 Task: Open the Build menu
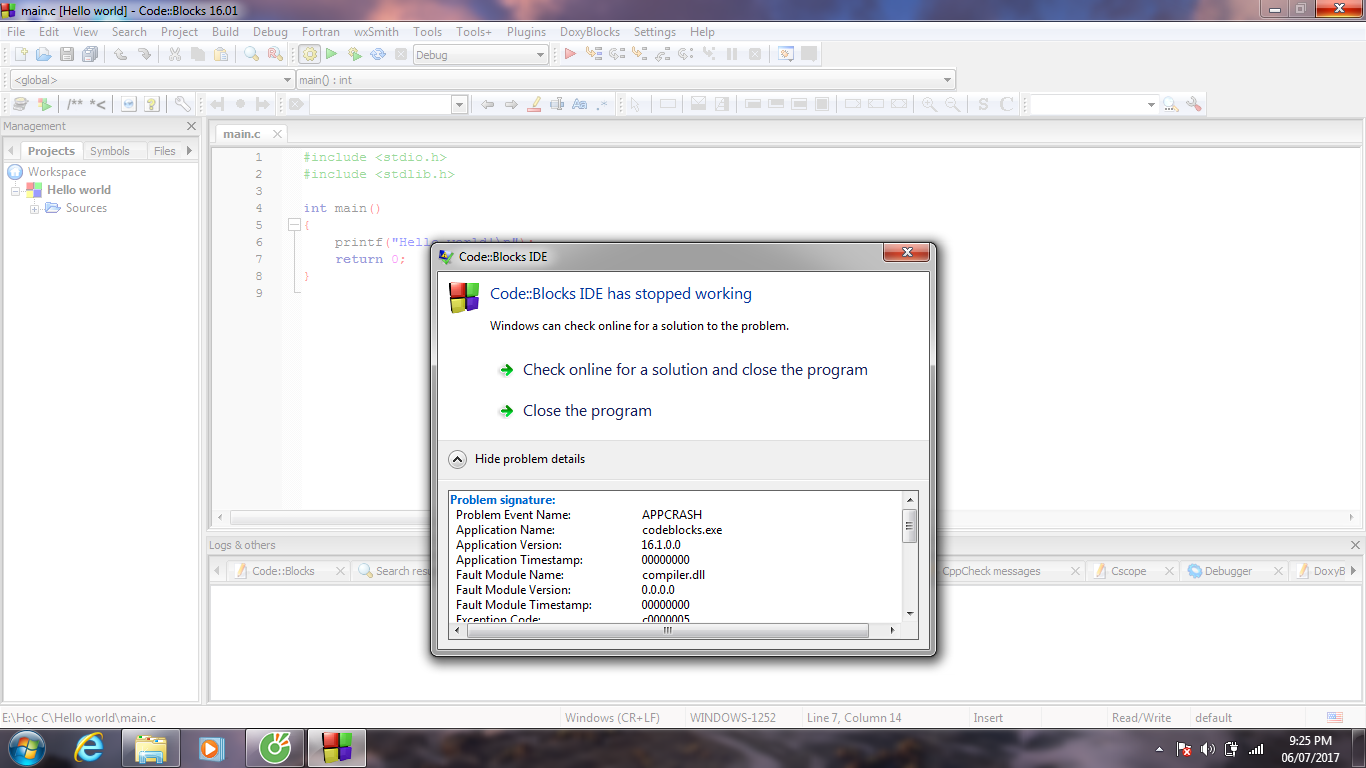pyautogui.click(x=225, y=32)
